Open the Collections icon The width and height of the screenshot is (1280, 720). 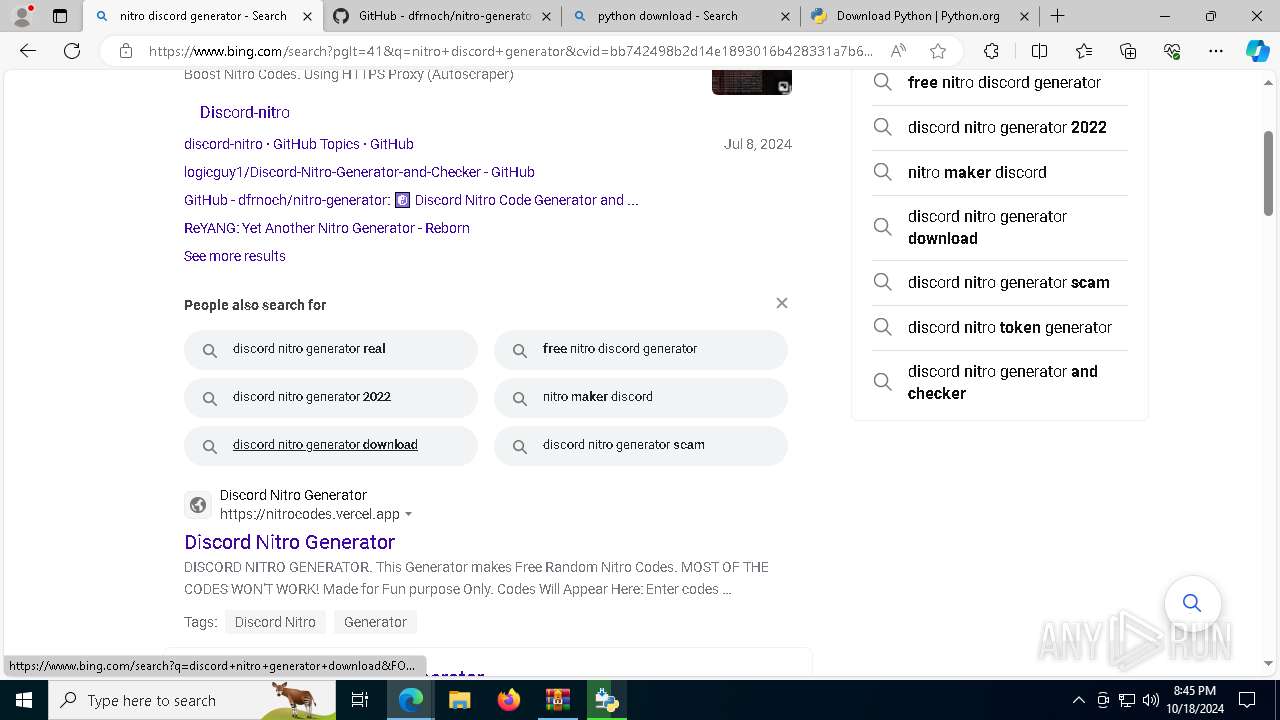point(1128,51)
